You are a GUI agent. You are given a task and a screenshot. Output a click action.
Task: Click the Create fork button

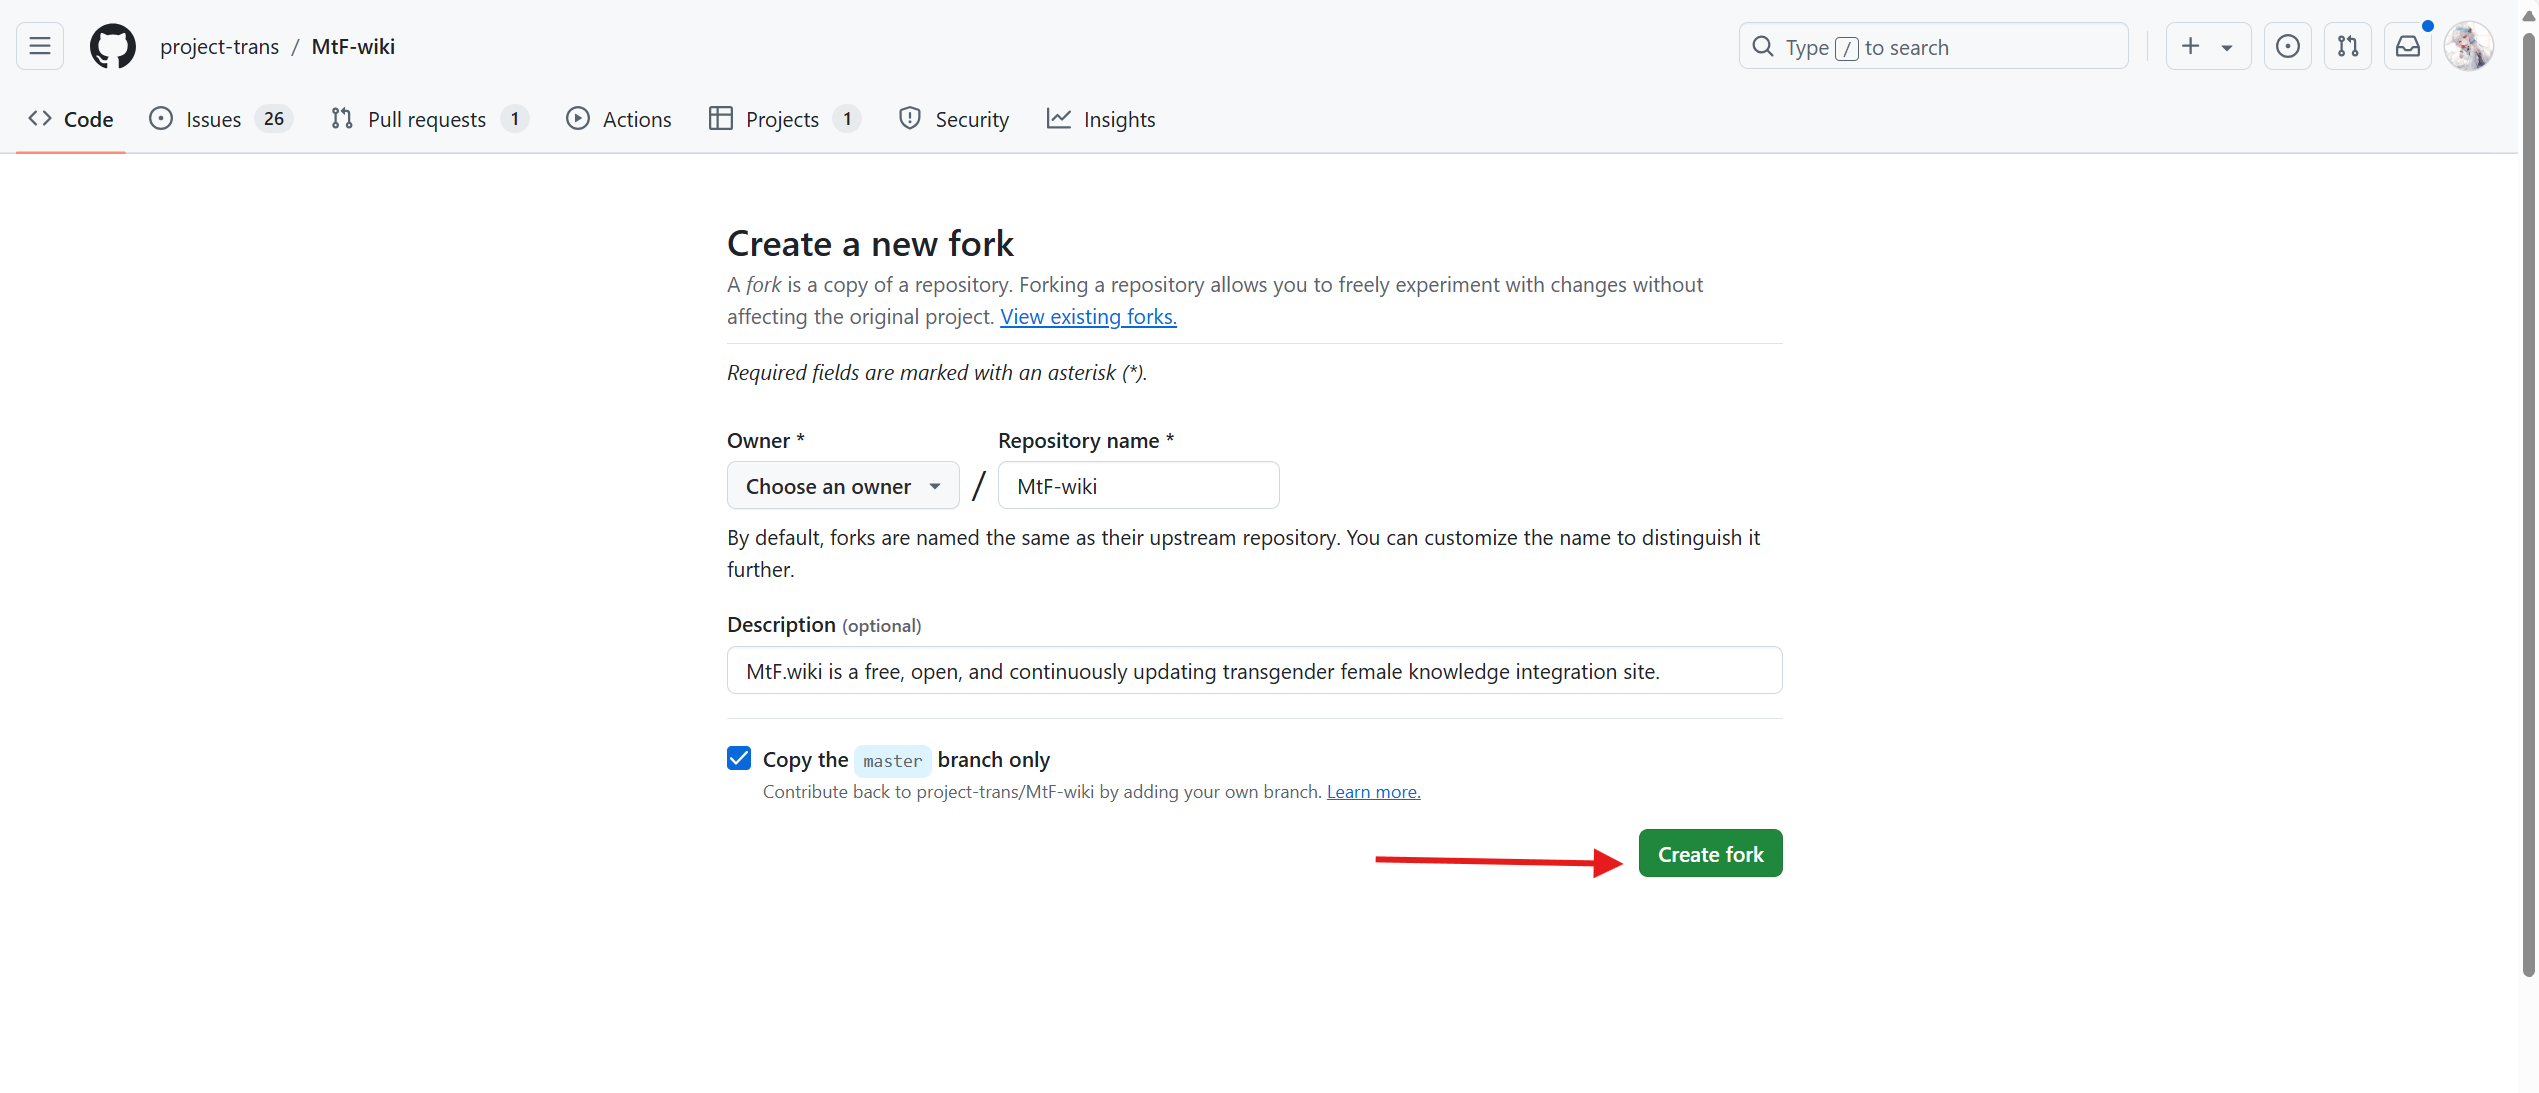pos(1710,854)
